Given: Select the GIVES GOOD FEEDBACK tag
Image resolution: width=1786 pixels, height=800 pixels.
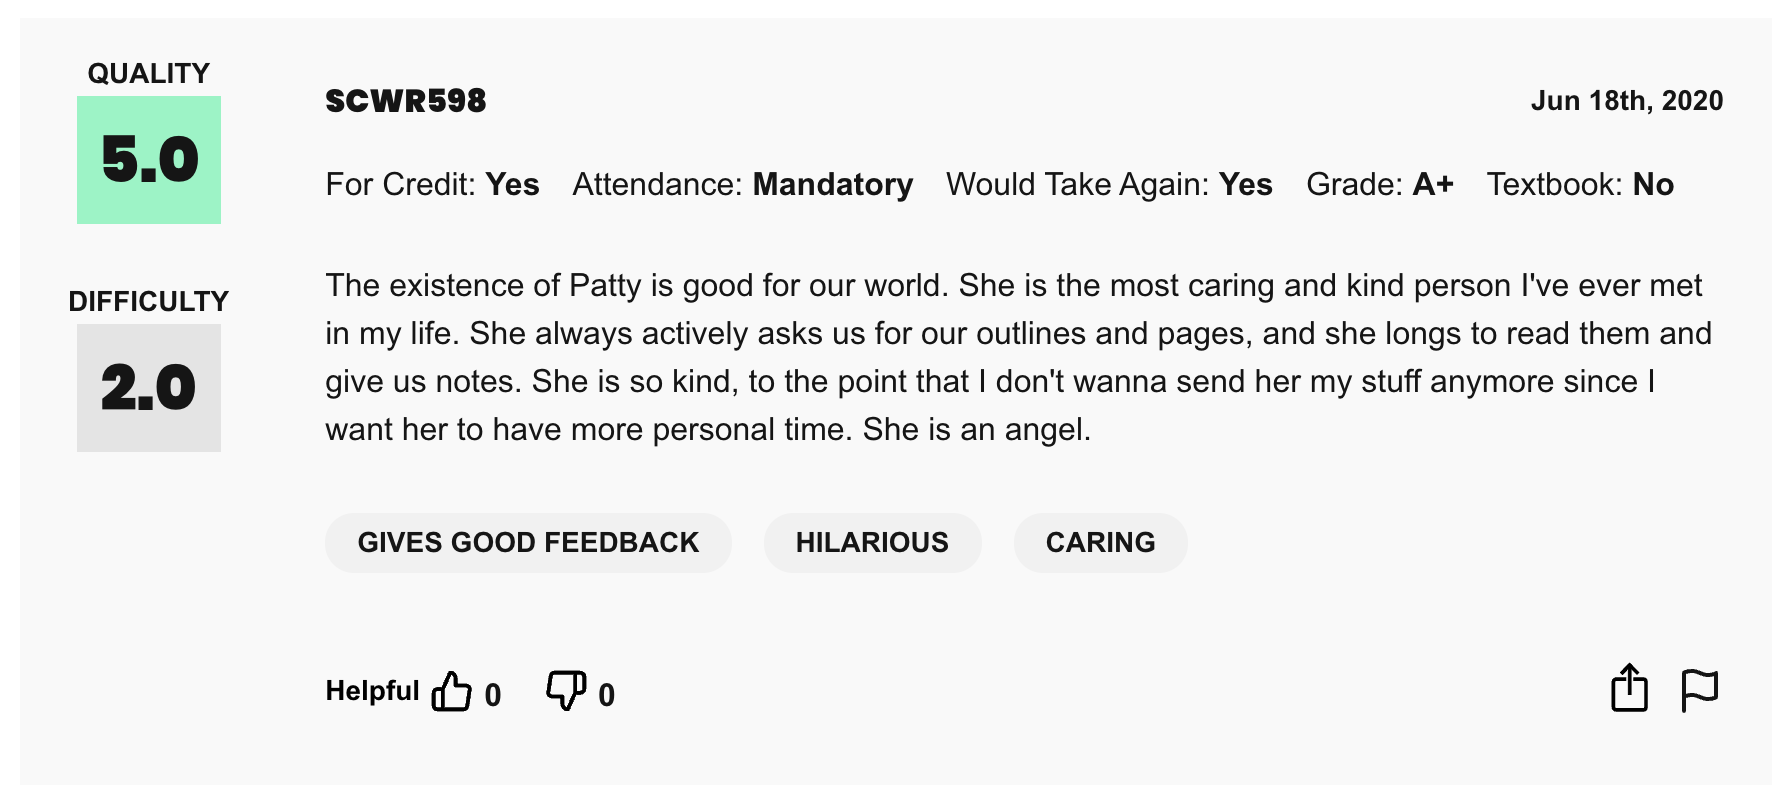Looking at the screenshot, I should (528, 542).
